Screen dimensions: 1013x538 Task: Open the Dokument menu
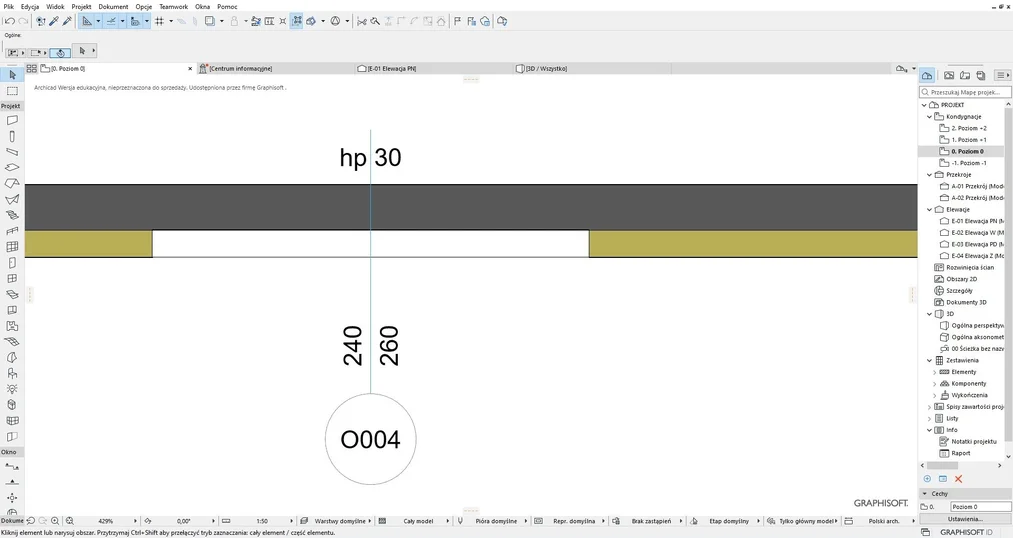click(113, 6)
